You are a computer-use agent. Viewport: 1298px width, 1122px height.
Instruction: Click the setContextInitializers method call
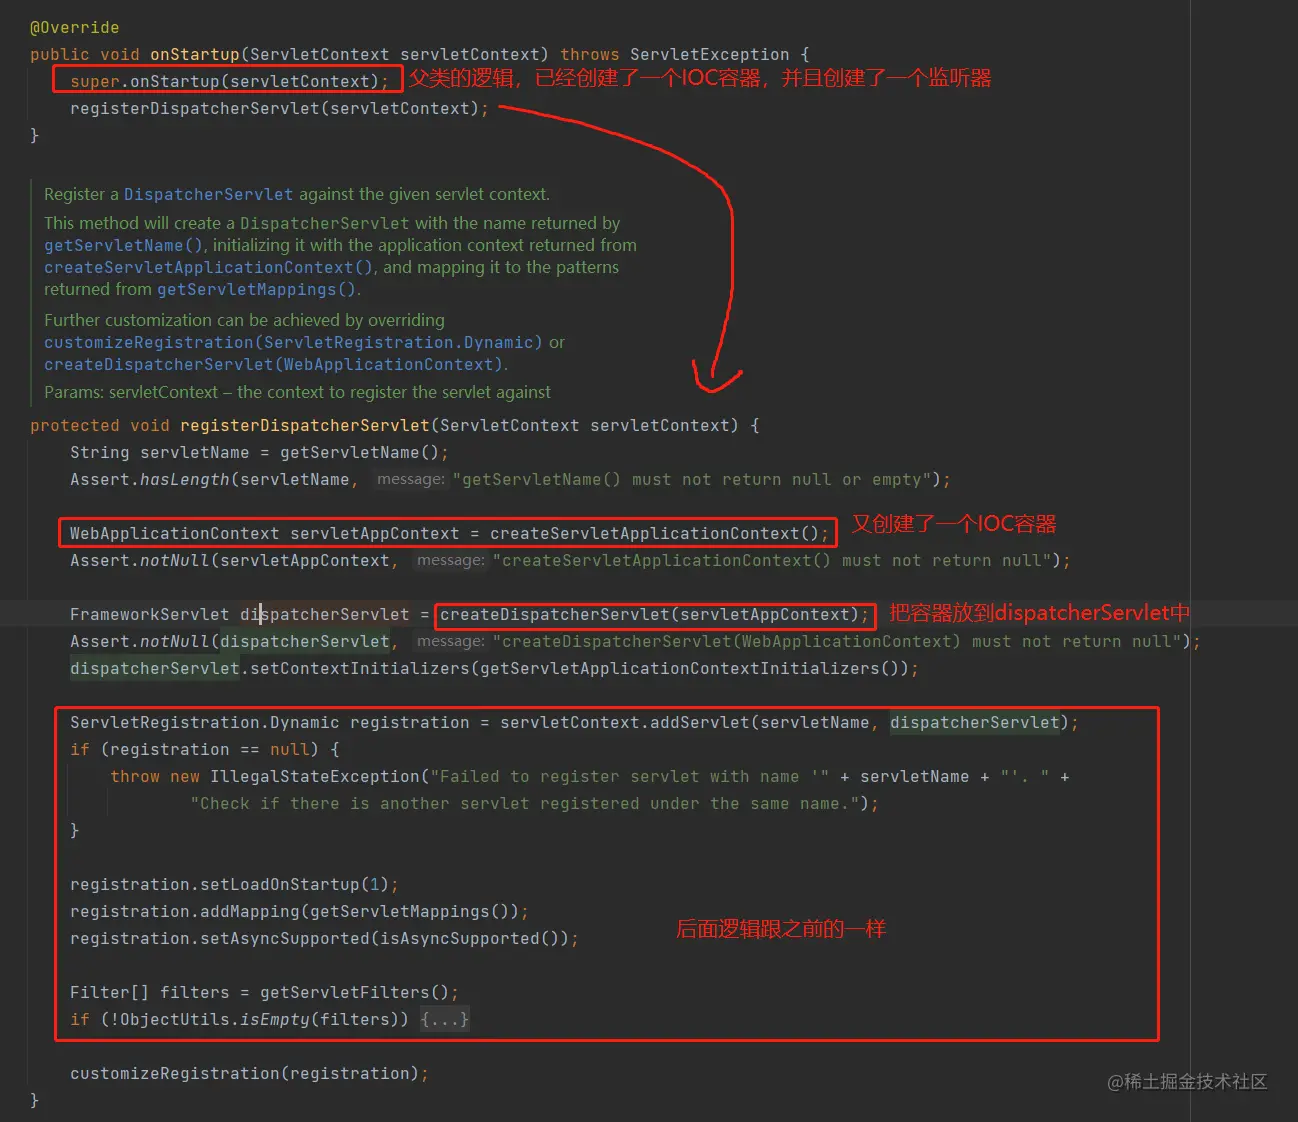360,668
